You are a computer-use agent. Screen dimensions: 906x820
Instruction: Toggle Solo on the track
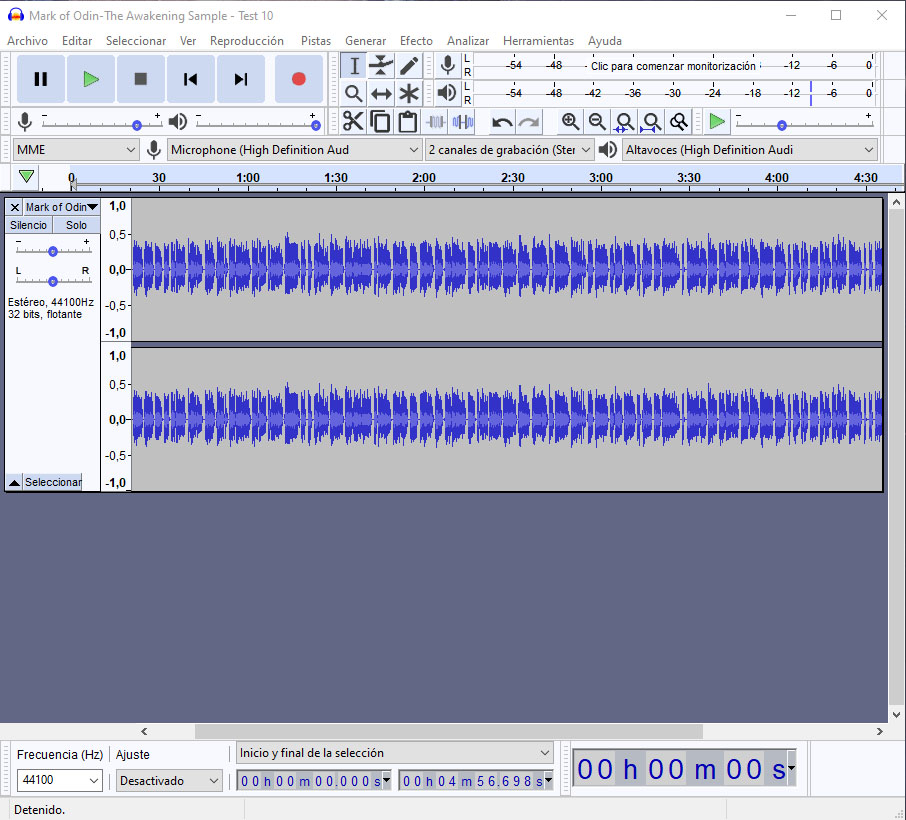[x=77, y=225]
